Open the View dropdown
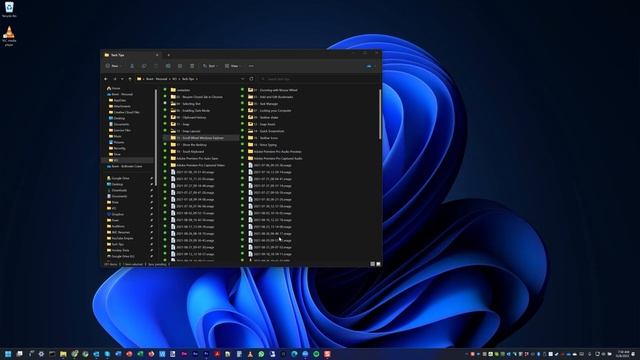The width and height of the screenshot is (640, 360). (233, 66)
